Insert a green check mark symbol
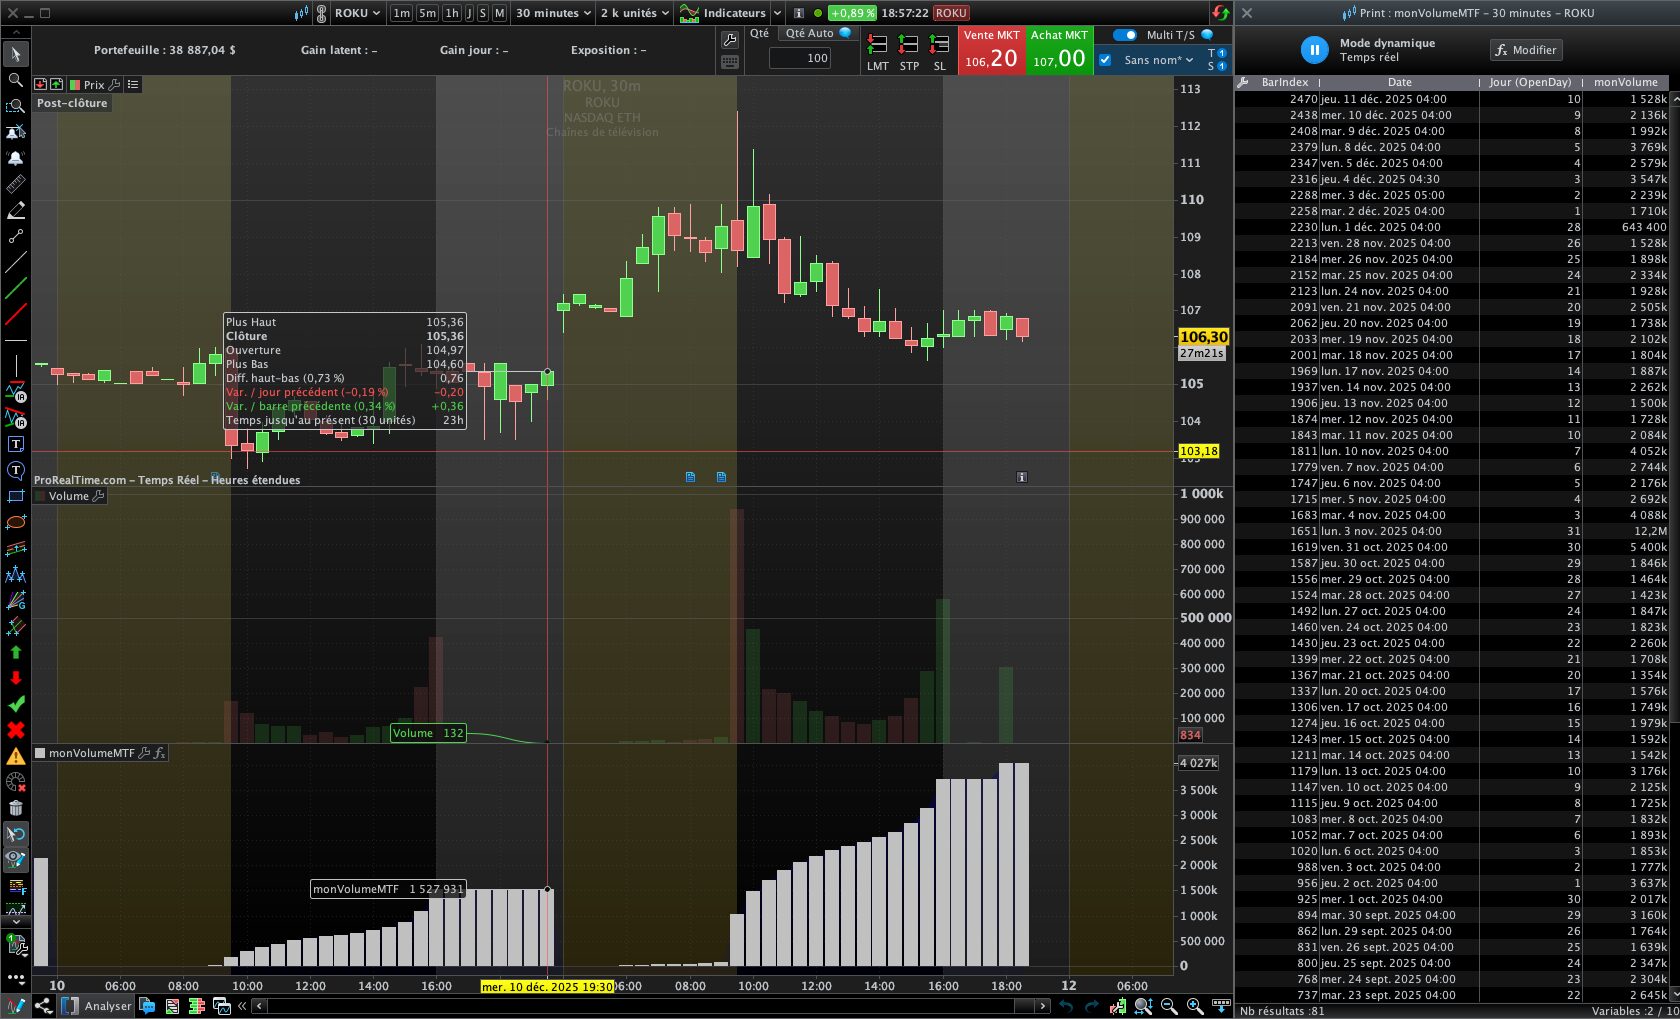 tap(15, 704)
